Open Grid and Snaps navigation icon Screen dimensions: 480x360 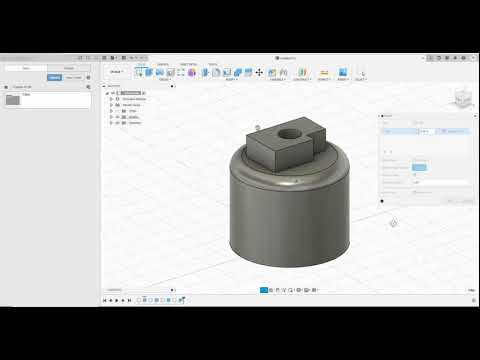307,290
